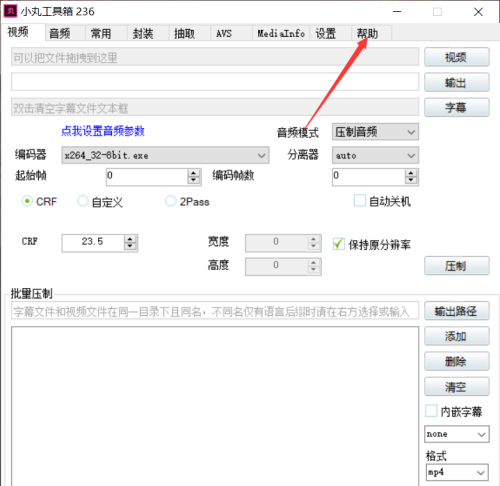The height and width of the screenshot is (486, 500).
Task: Decrease the CRF value with the down arrow
Action: tap(130, 247)
